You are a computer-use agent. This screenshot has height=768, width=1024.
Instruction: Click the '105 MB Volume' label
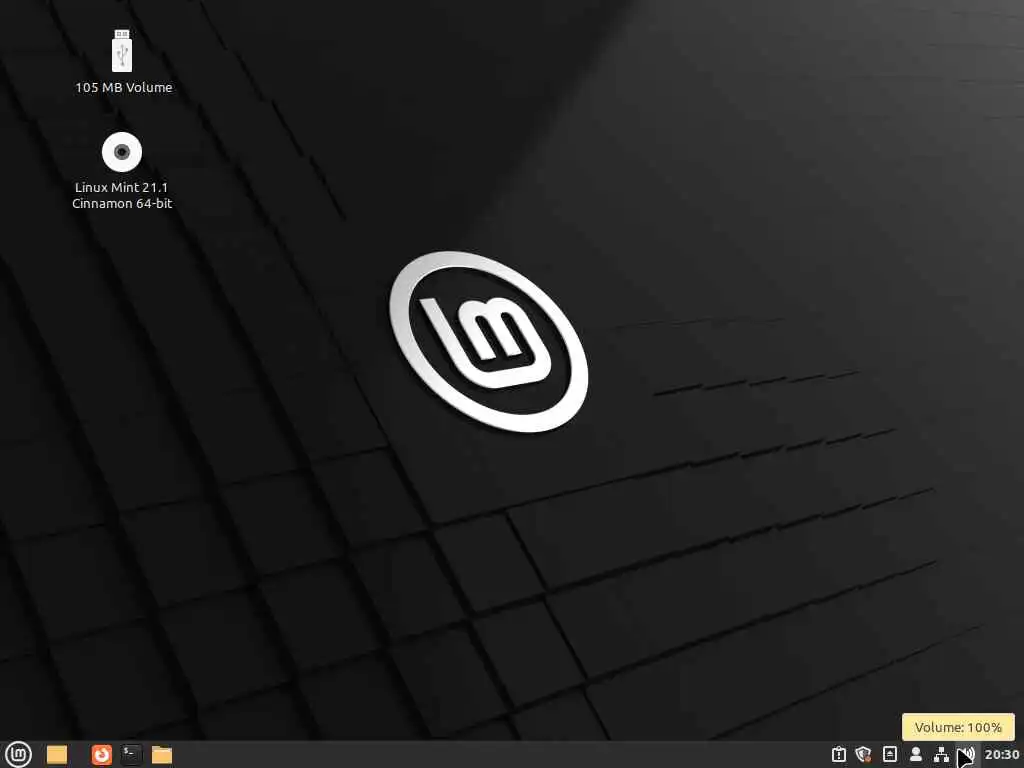[x=123, y=88]
